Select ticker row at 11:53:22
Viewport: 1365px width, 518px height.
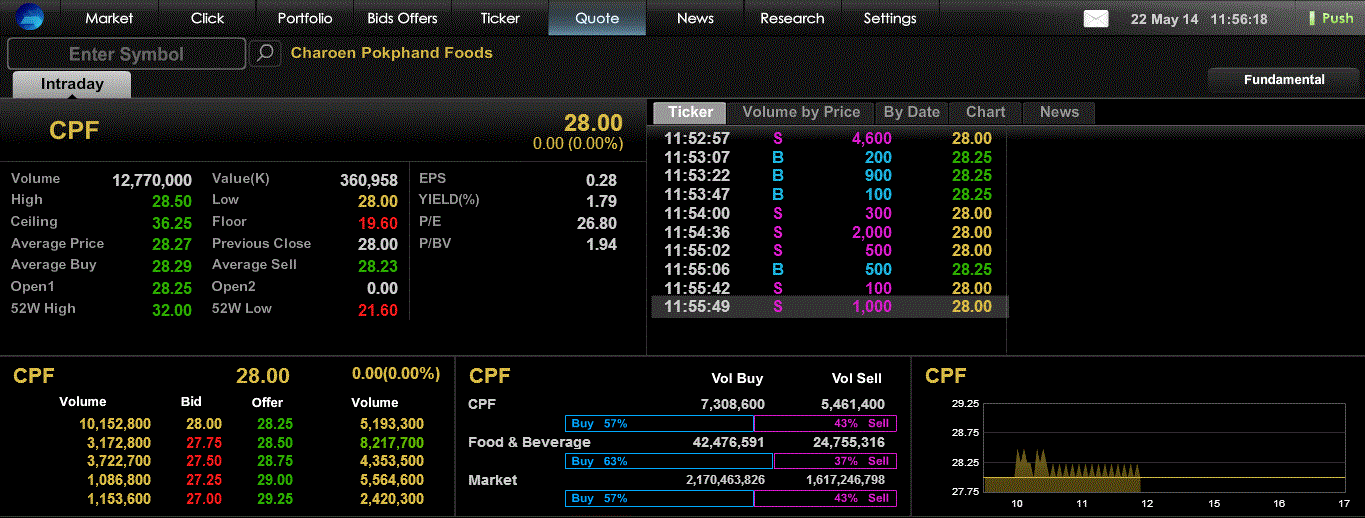[x=829, y=175]
